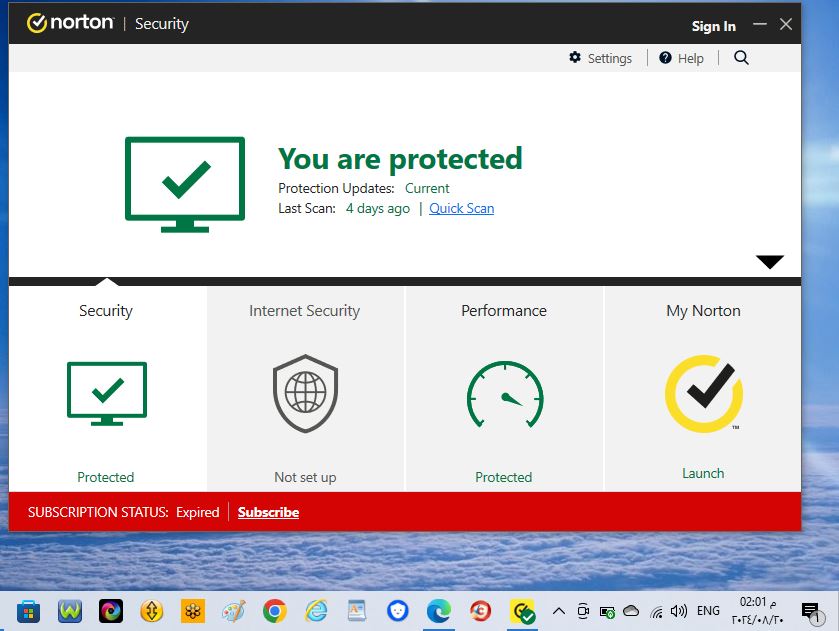Open the Paint palette app in taskbar
Image resolution: width=839 pixels, height=631 pixels.
[234, 611]
